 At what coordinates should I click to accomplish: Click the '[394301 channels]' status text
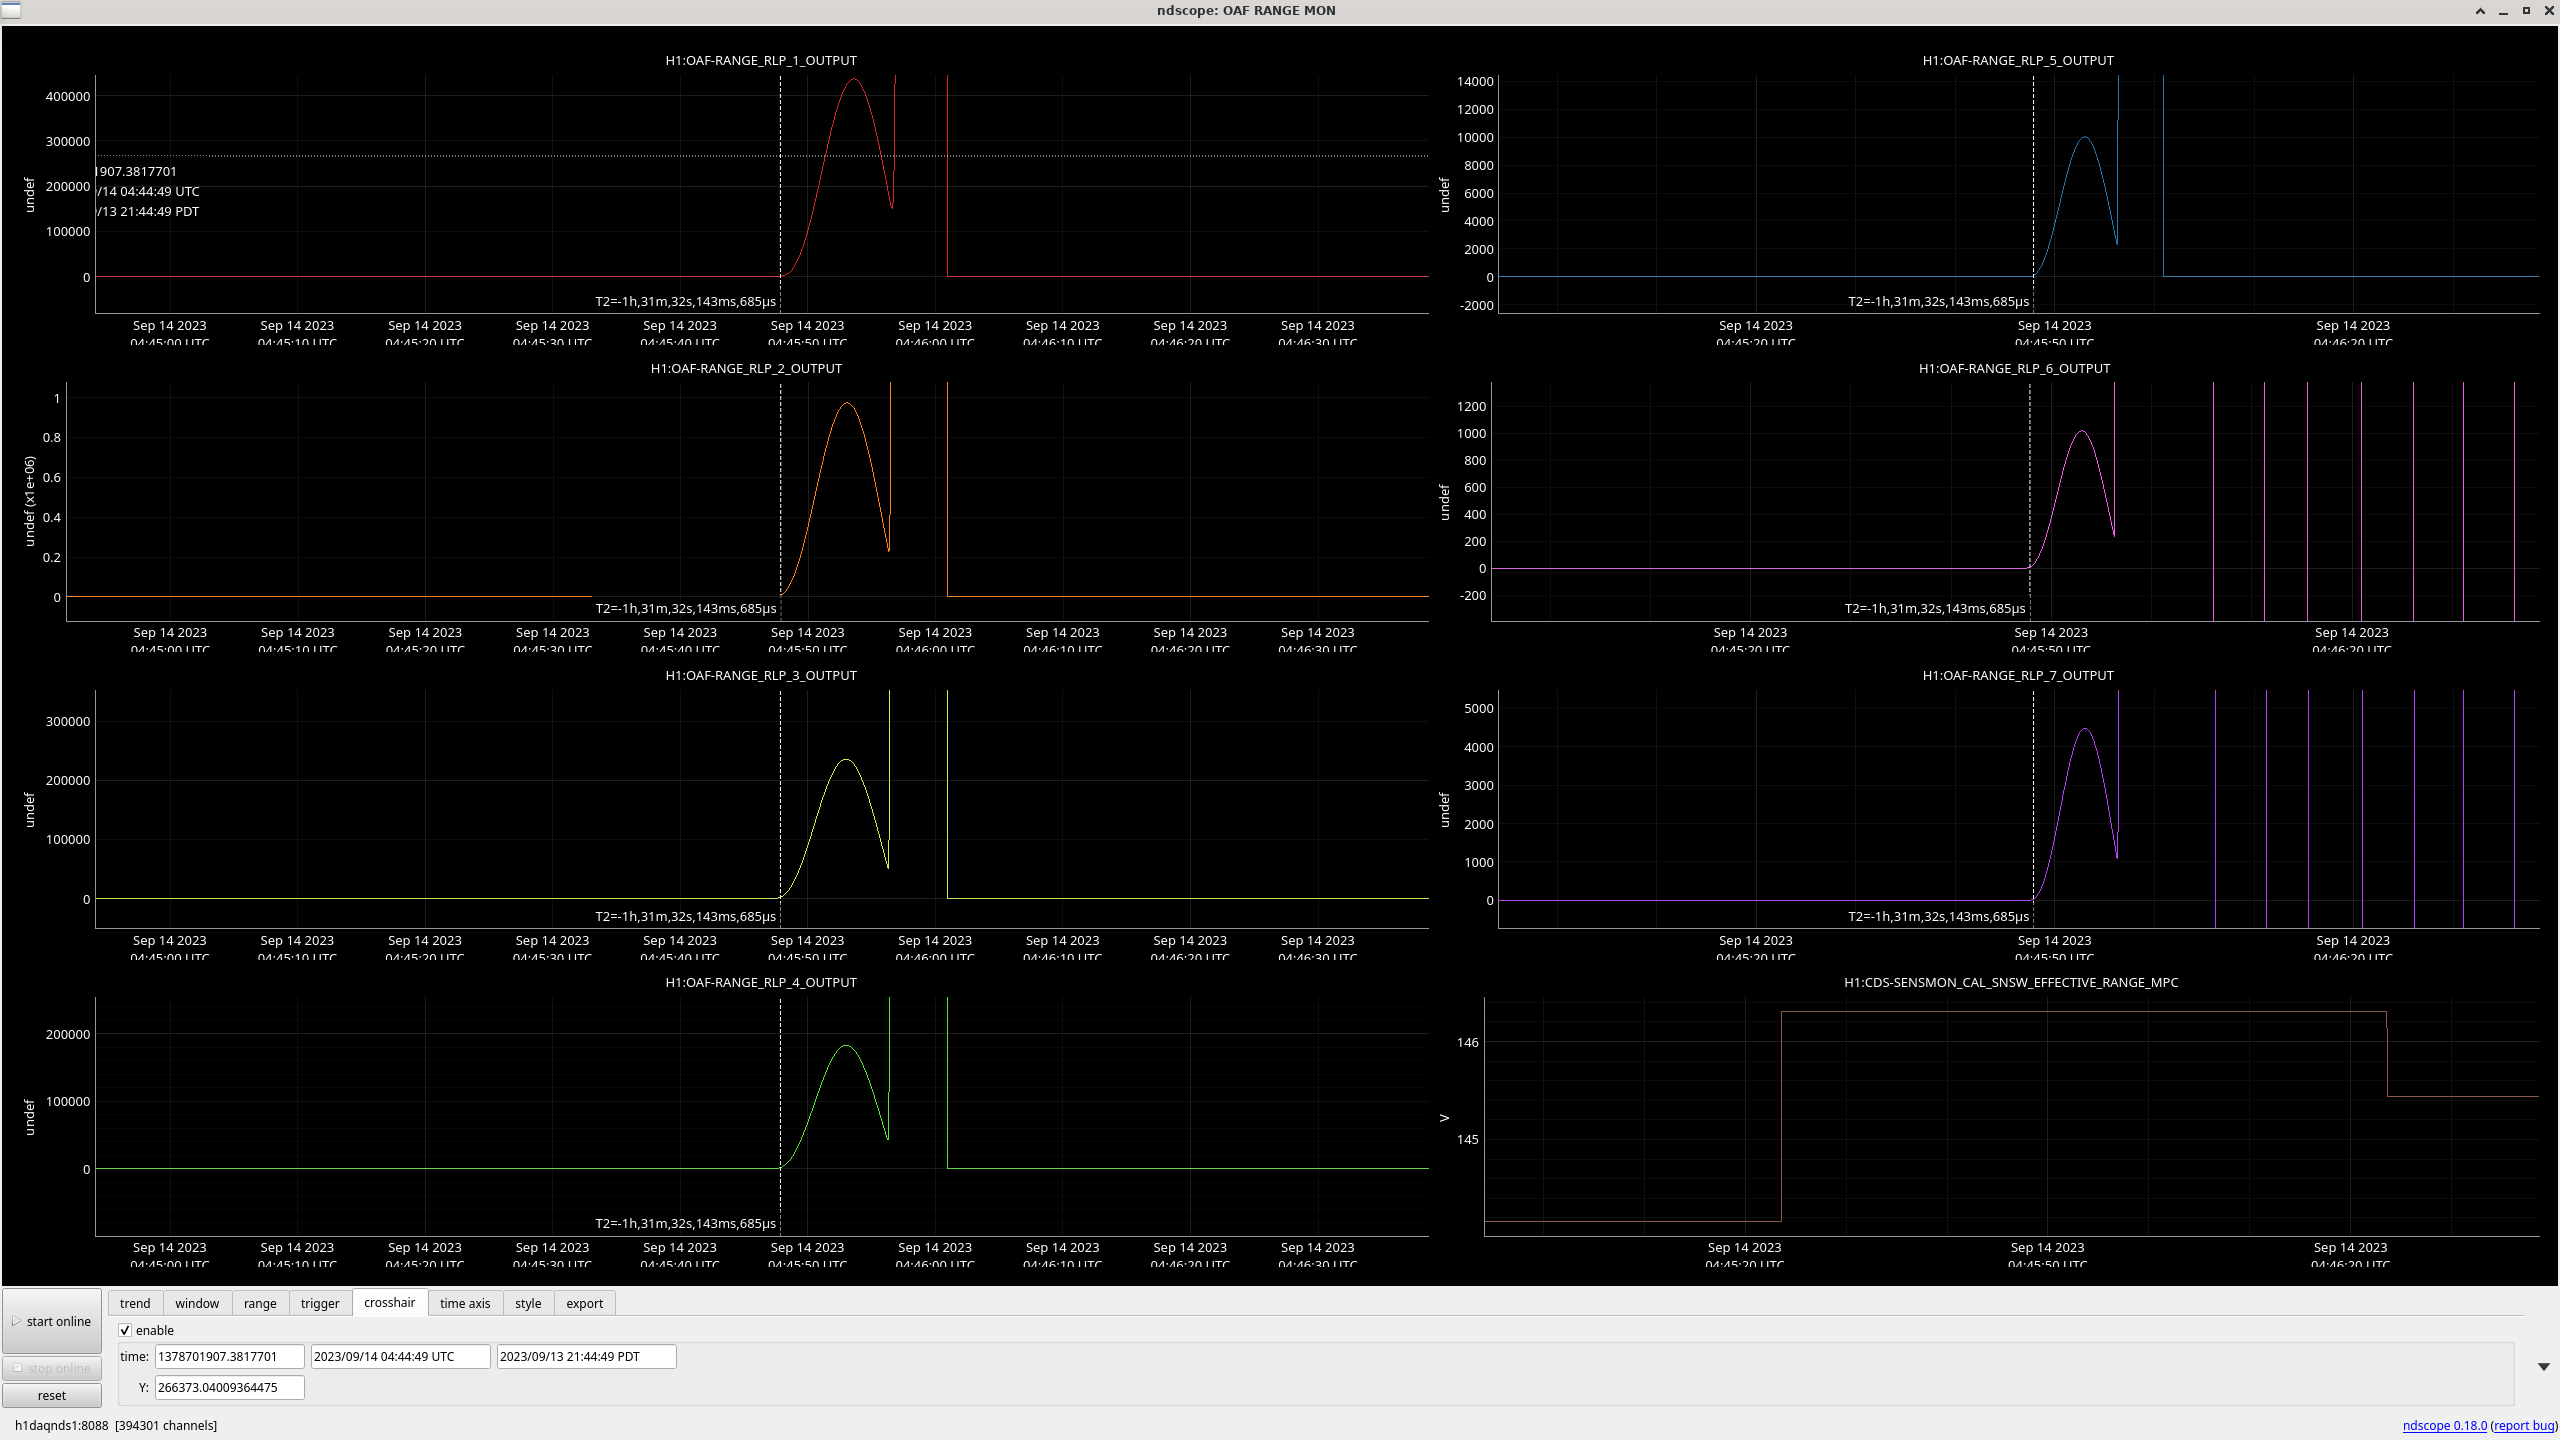click(166, 1425)
